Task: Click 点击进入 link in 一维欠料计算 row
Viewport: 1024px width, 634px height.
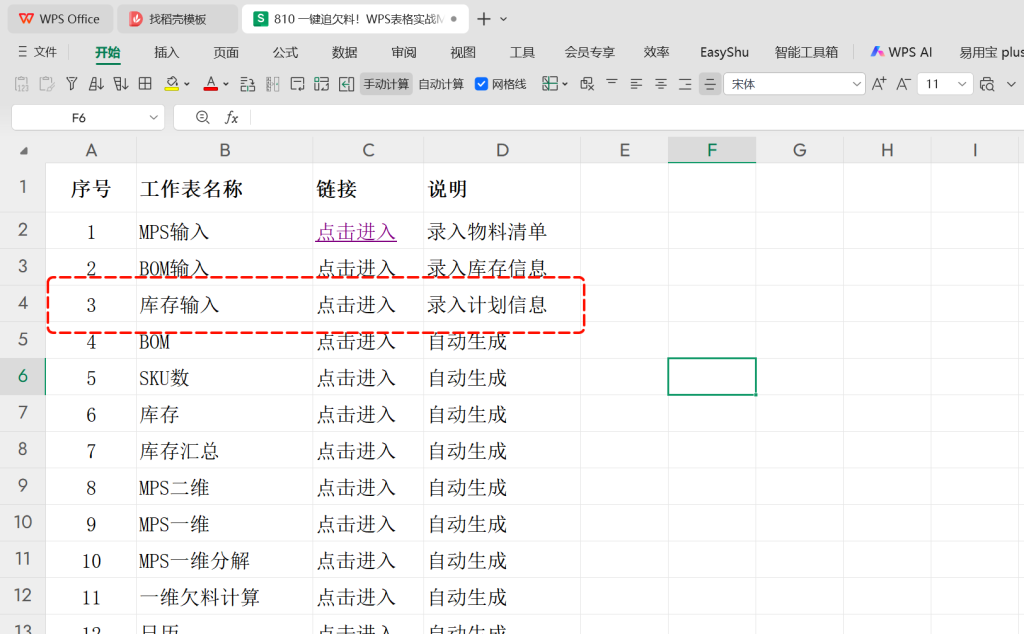Action: pos(356,597)
